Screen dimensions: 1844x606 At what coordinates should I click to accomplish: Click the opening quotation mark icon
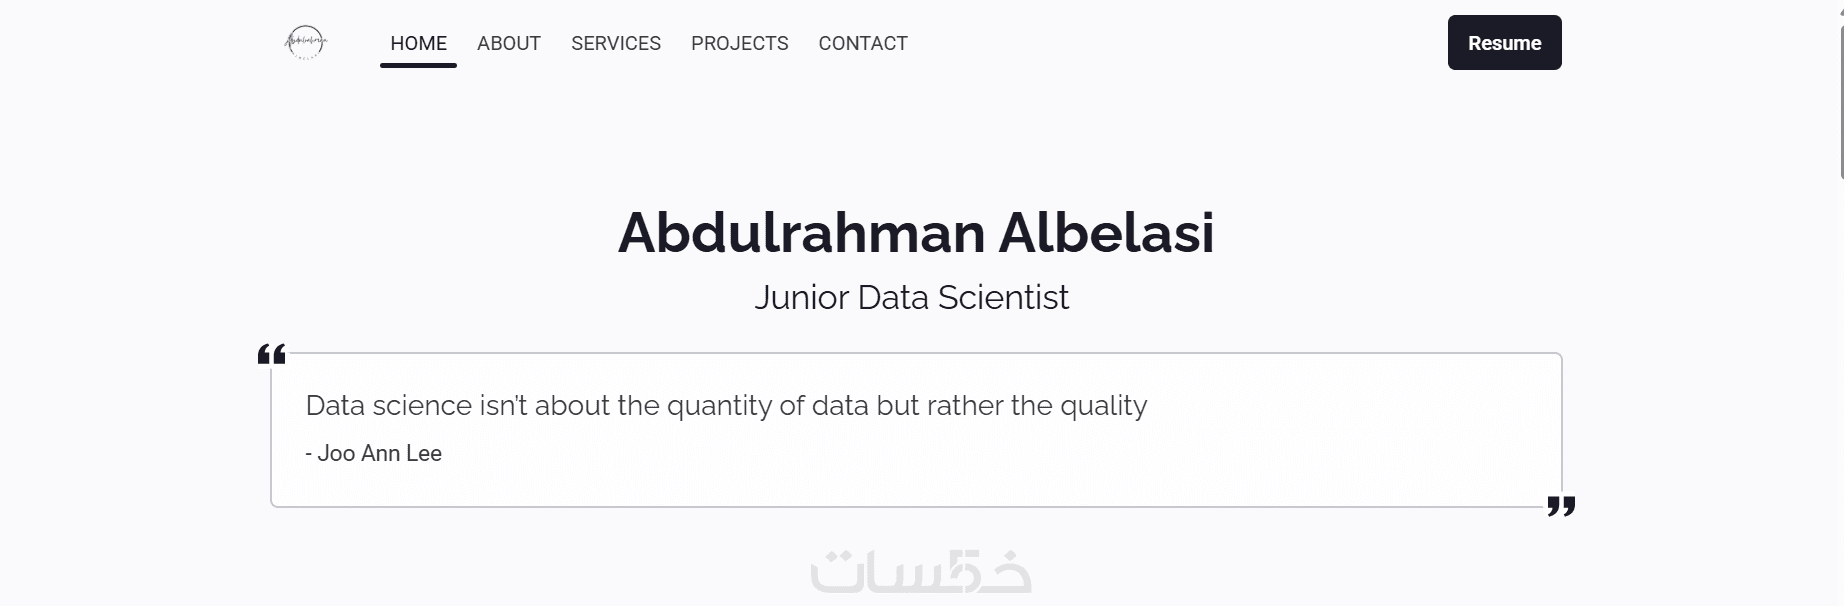(272, 354)
